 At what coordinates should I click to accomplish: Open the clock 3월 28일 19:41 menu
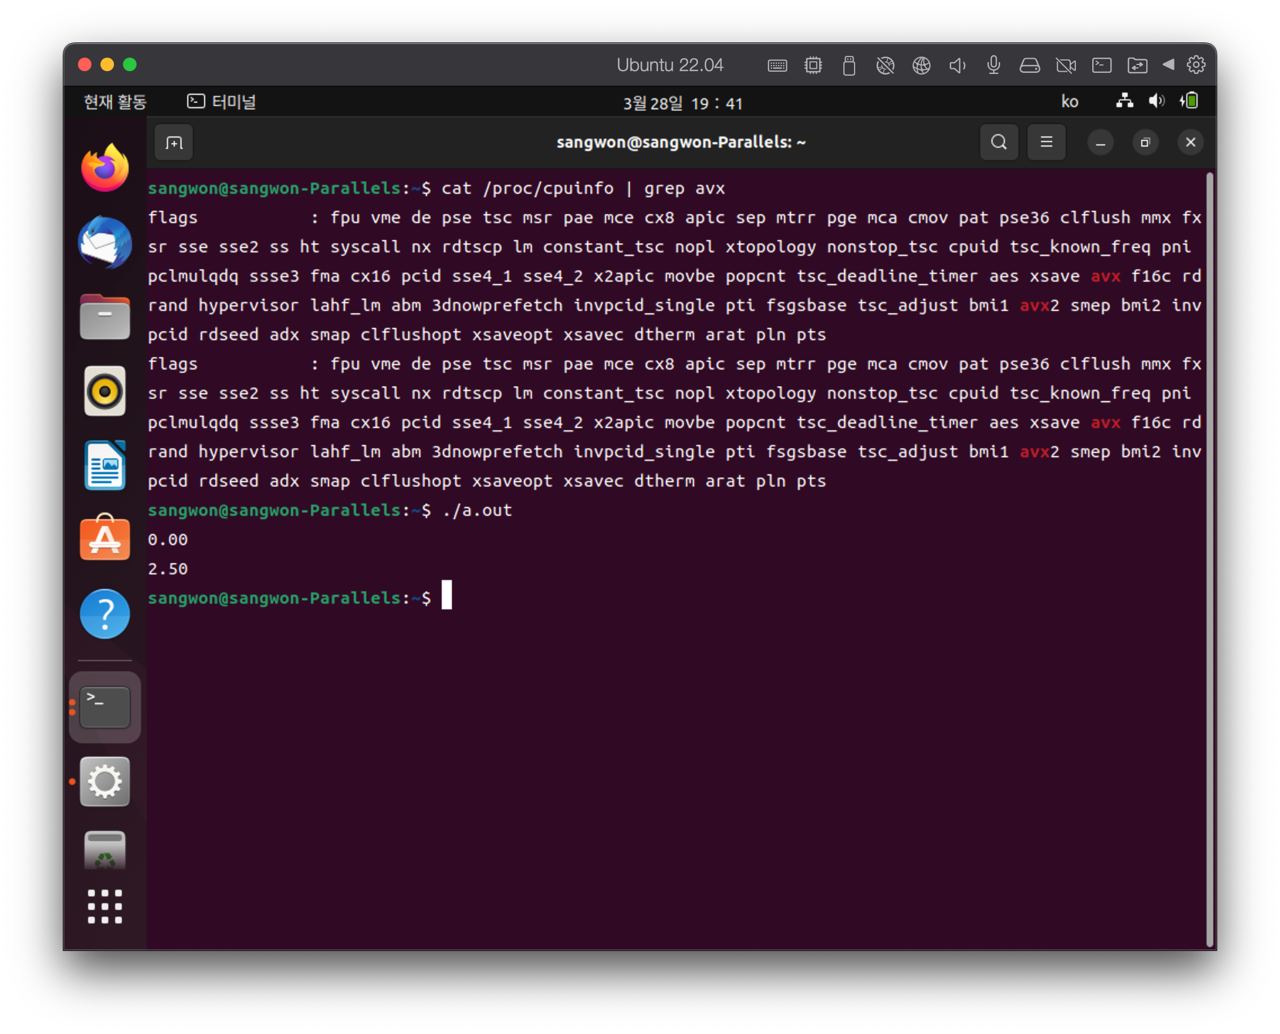(x=683, y=103)
